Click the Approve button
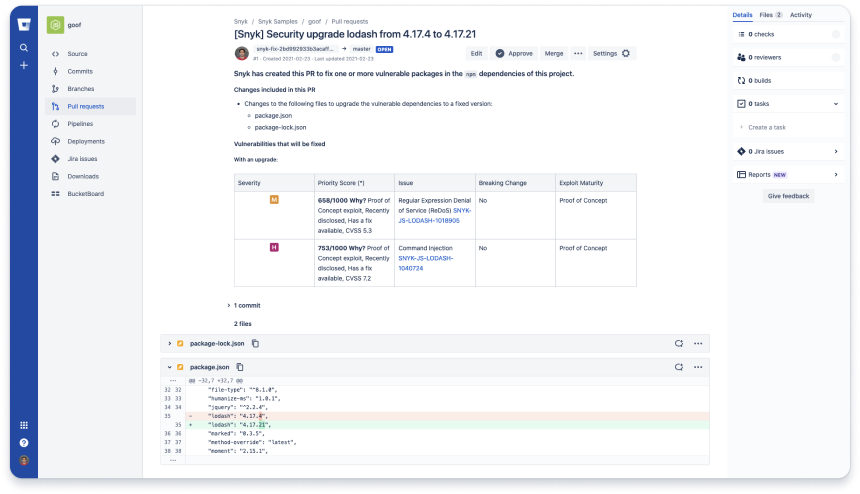This screenshot has height=494, width=860. pos(514,53)
